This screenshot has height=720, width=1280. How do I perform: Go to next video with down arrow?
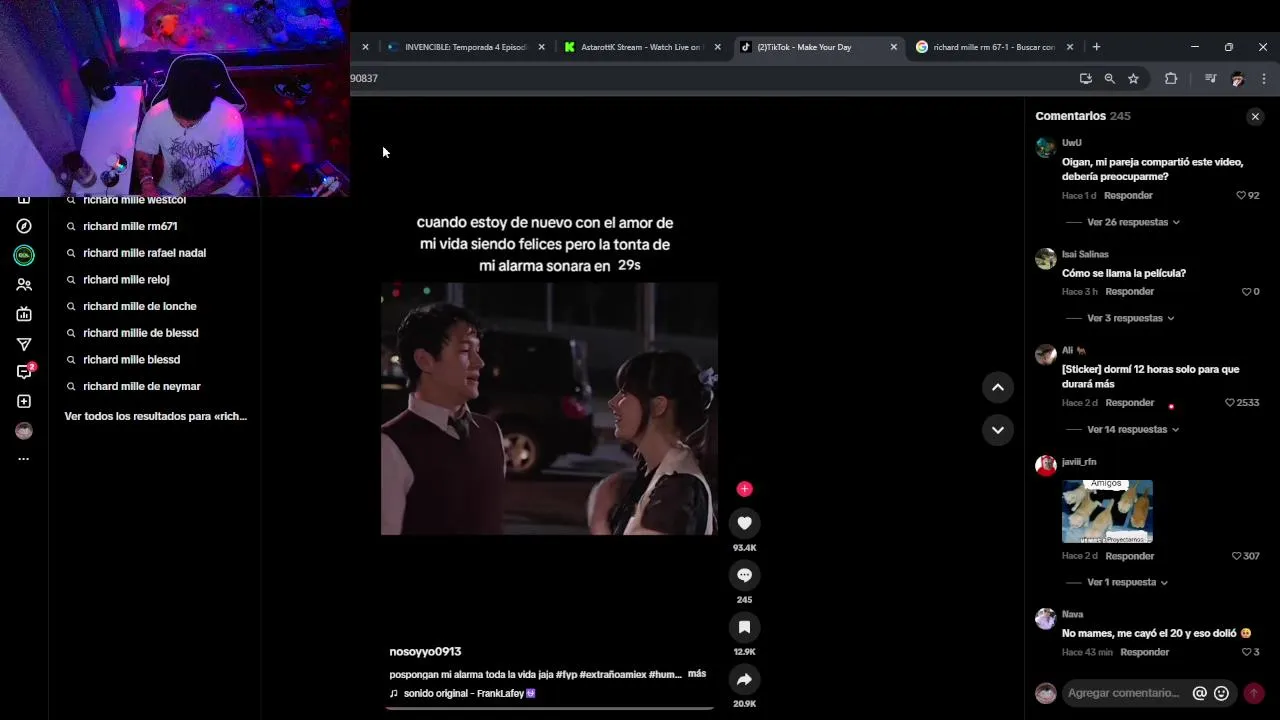pyautogui.click(x=997, y=430)
